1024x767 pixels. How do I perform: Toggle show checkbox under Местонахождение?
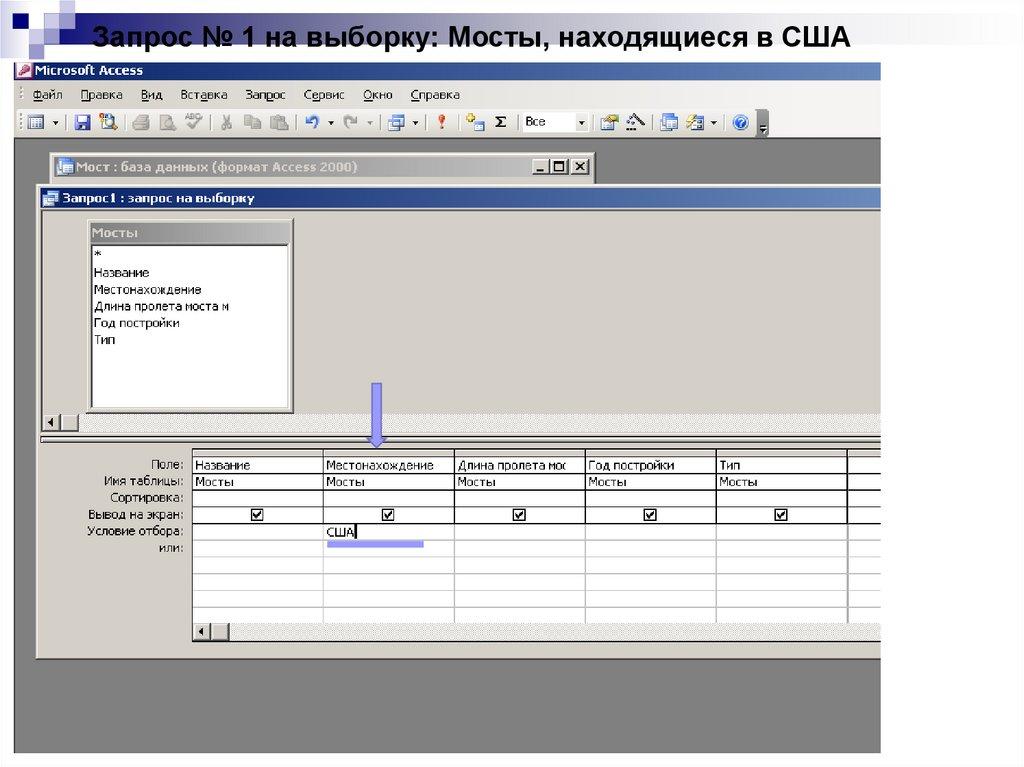point(388,515)
